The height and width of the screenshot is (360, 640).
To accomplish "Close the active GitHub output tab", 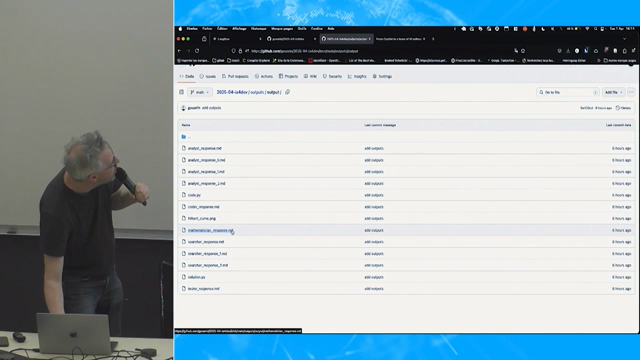I will (x=370, y=39).
